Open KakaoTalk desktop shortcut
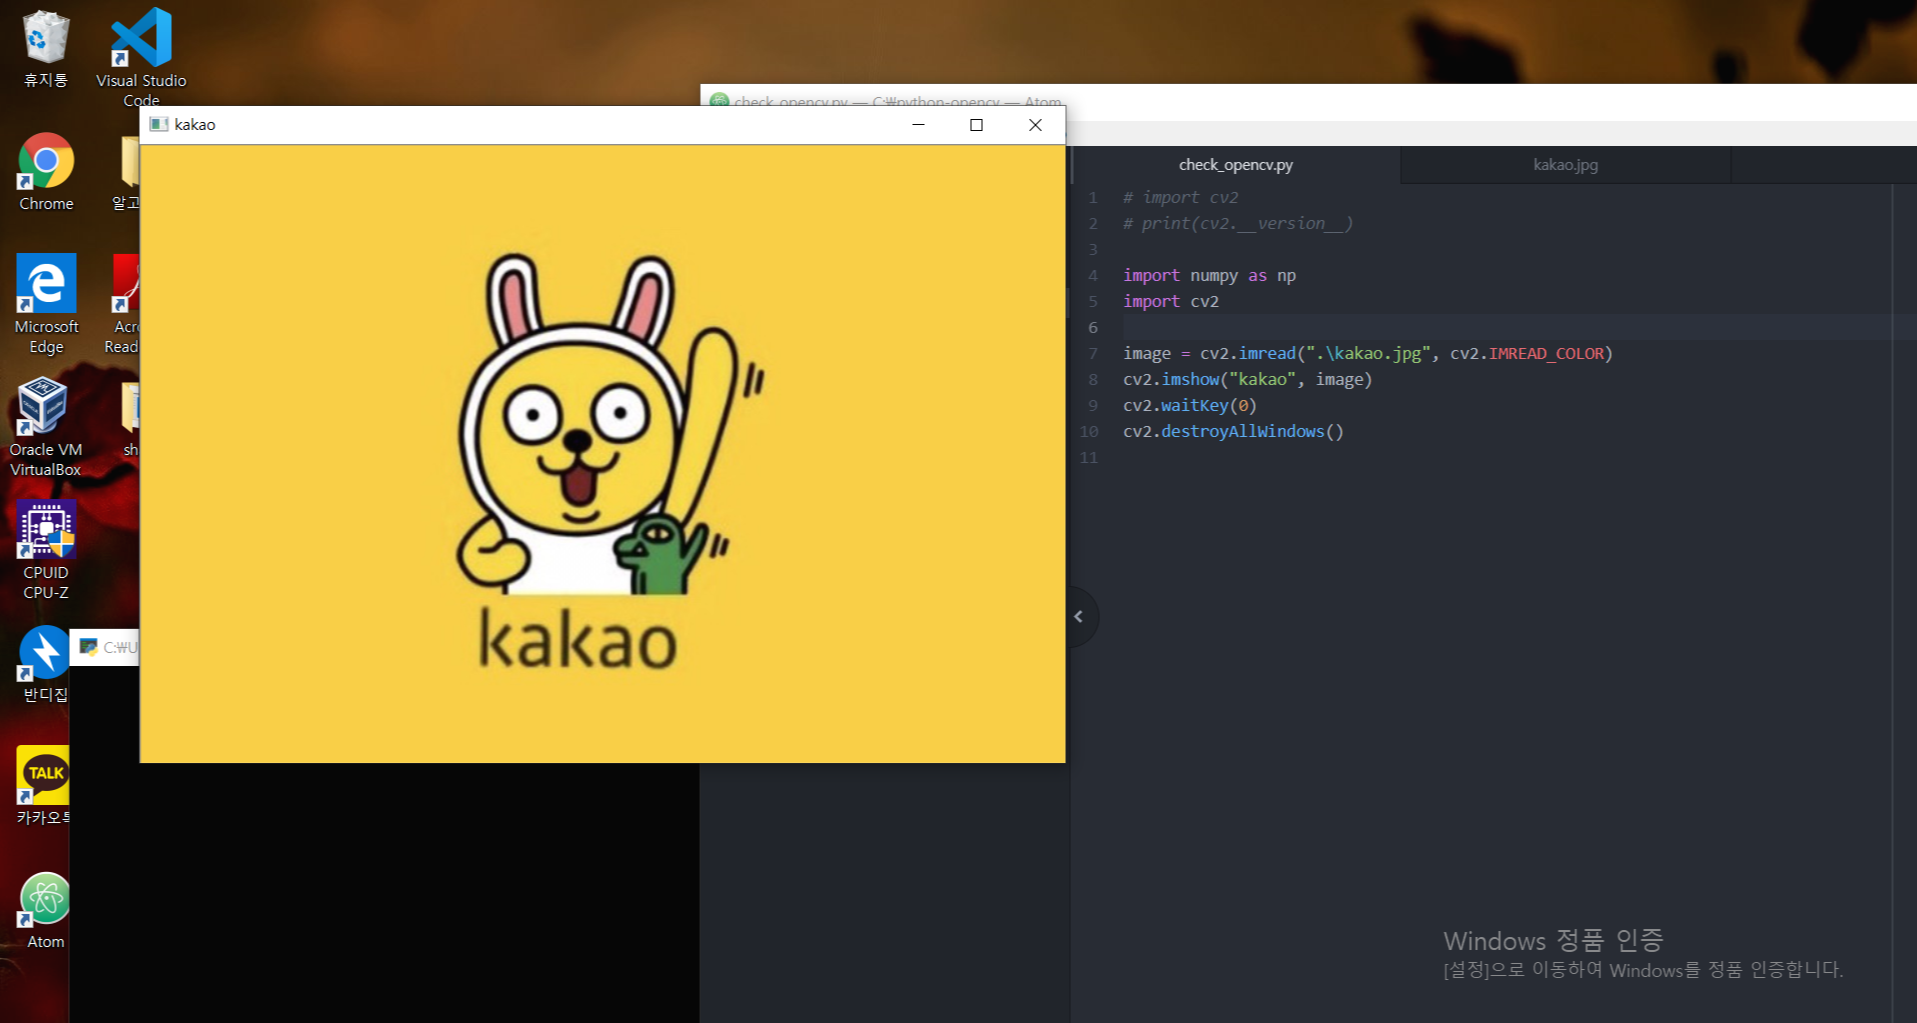 (43, 786)
